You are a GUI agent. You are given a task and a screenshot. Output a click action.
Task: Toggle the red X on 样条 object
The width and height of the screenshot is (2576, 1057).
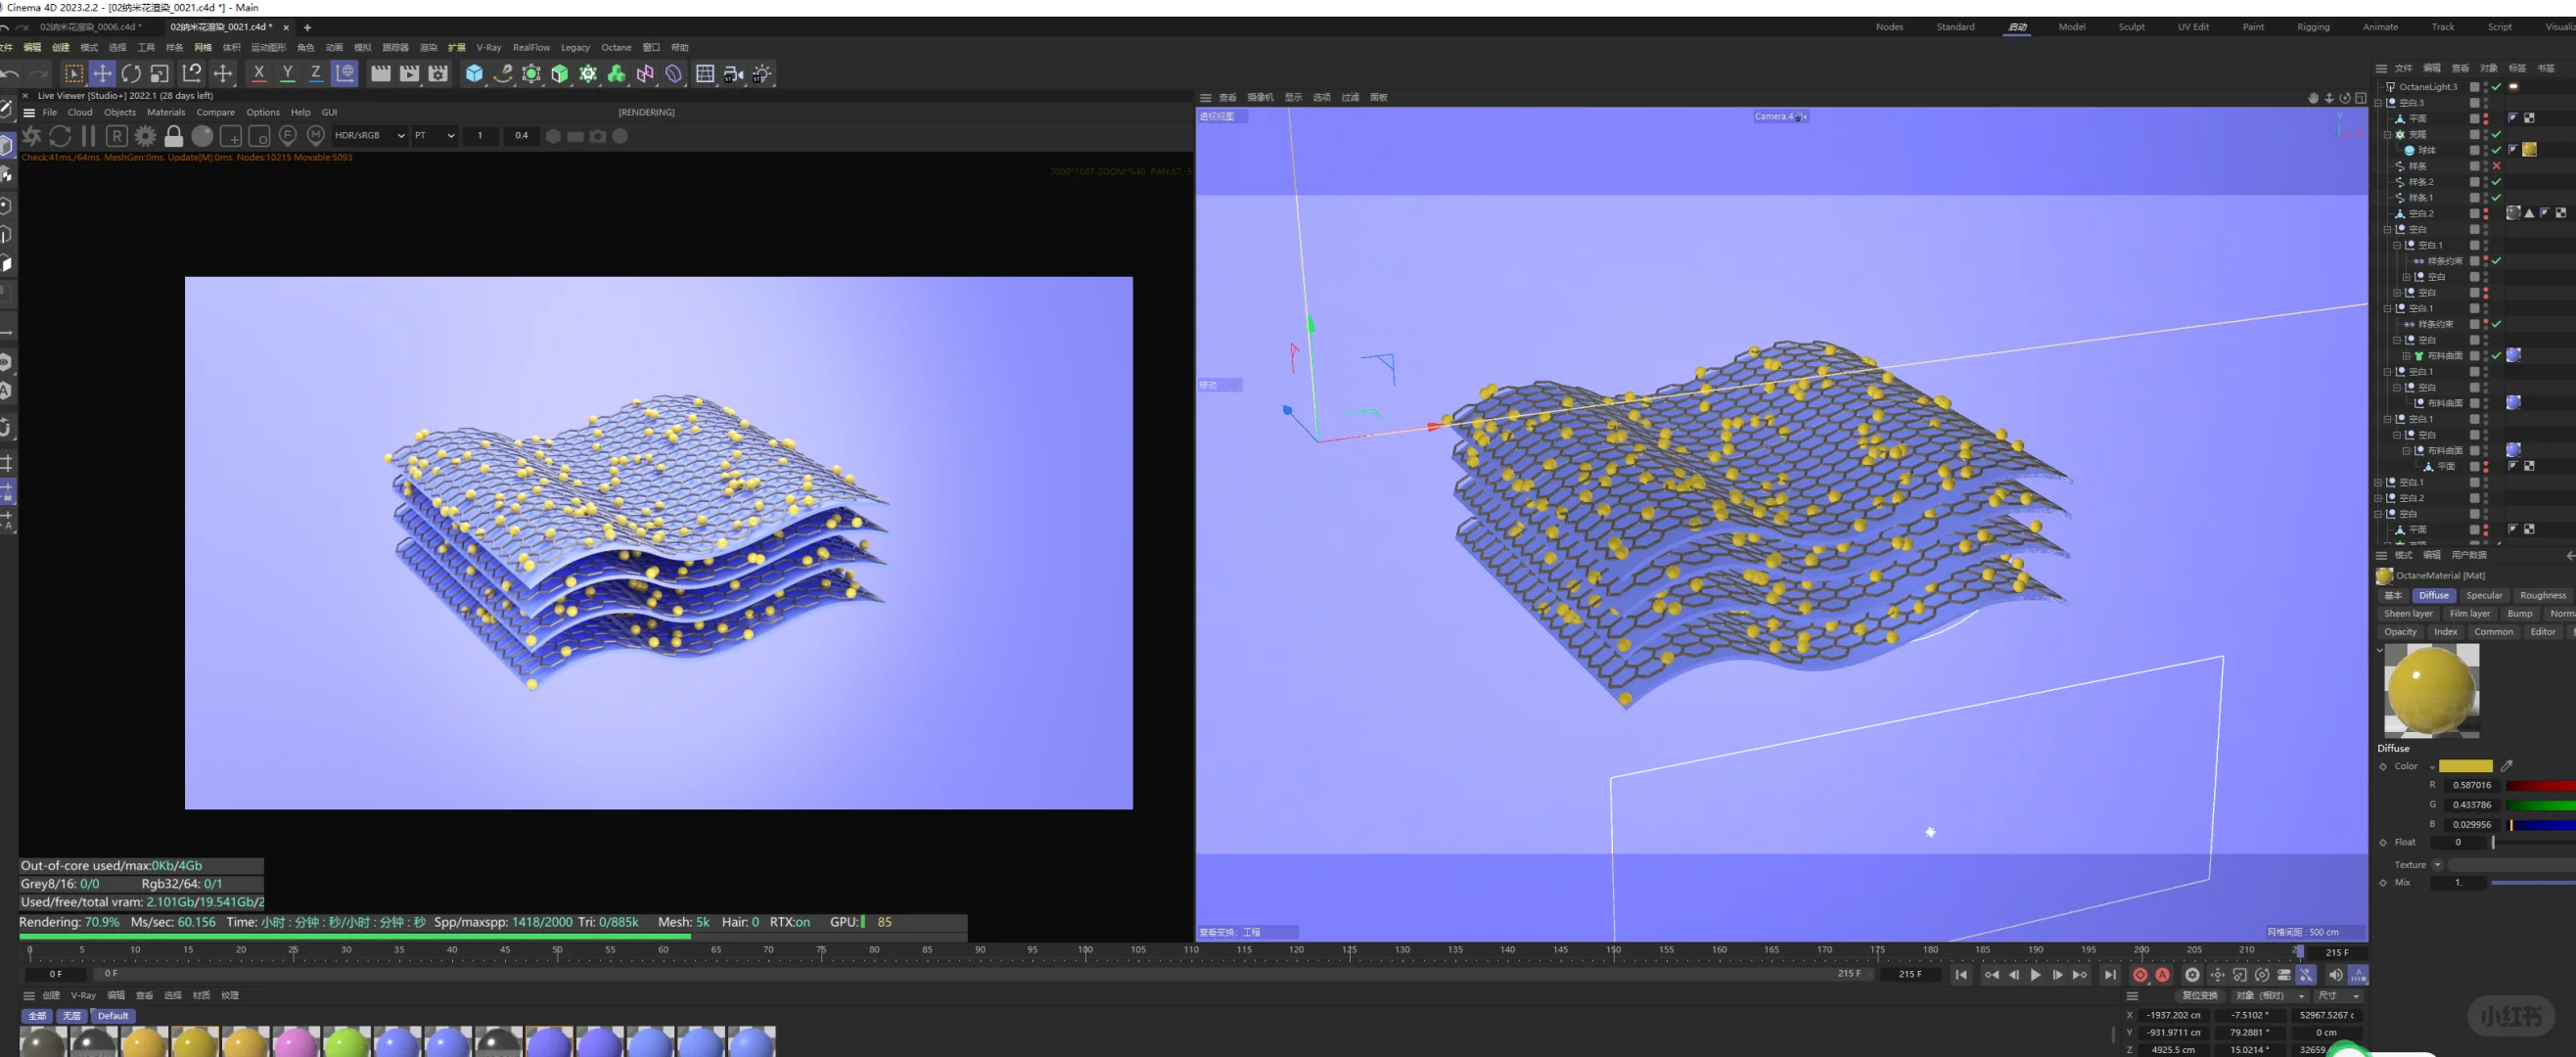pyautogui.click(x=2496, y=166)
